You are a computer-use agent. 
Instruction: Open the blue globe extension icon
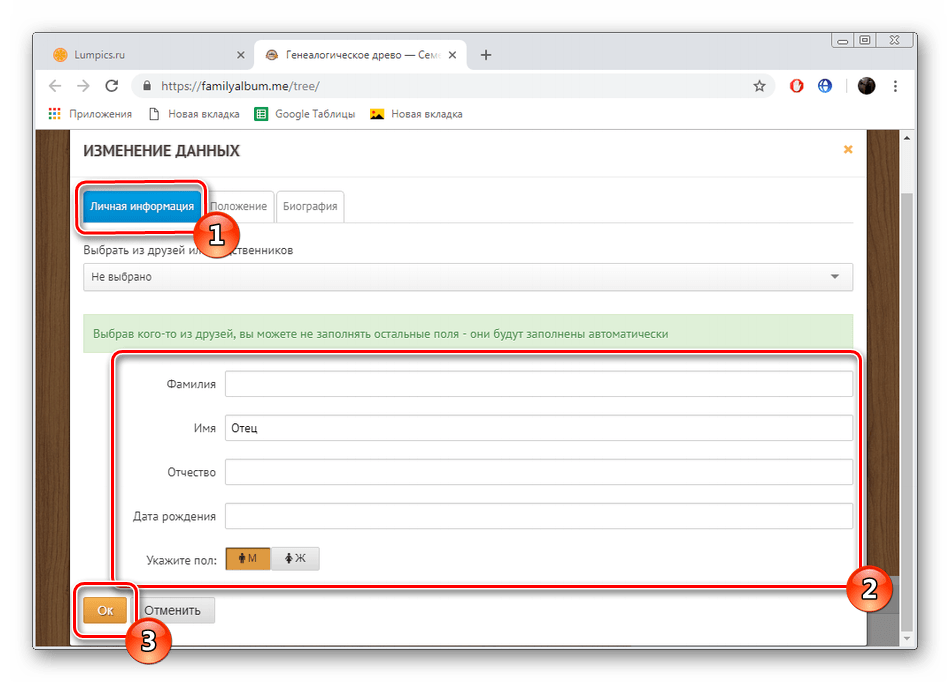tap(825, 86)
